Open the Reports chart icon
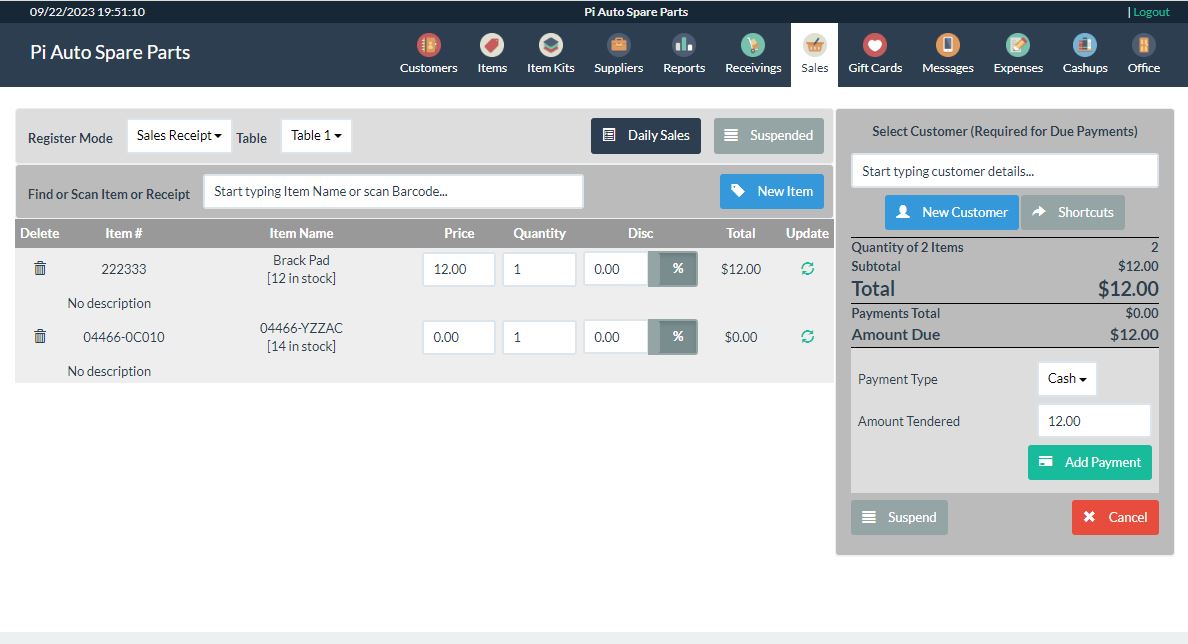The height and width of the screenshot is (644, 1188). coord(684,46)
